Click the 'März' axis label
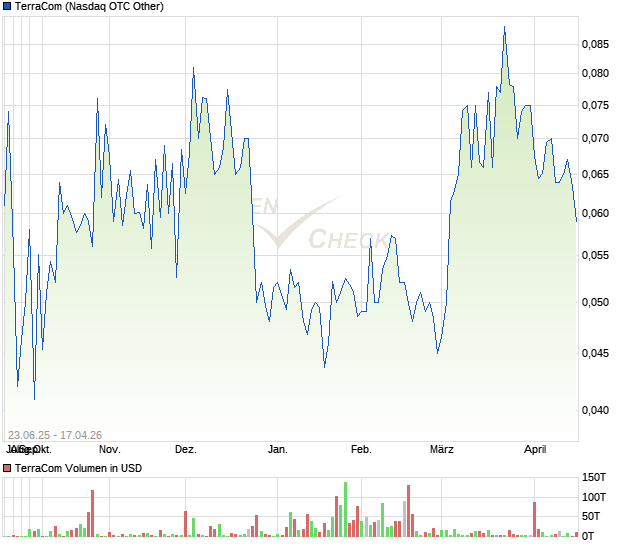Screen dimensions: 620x546 tap(442, 450)
